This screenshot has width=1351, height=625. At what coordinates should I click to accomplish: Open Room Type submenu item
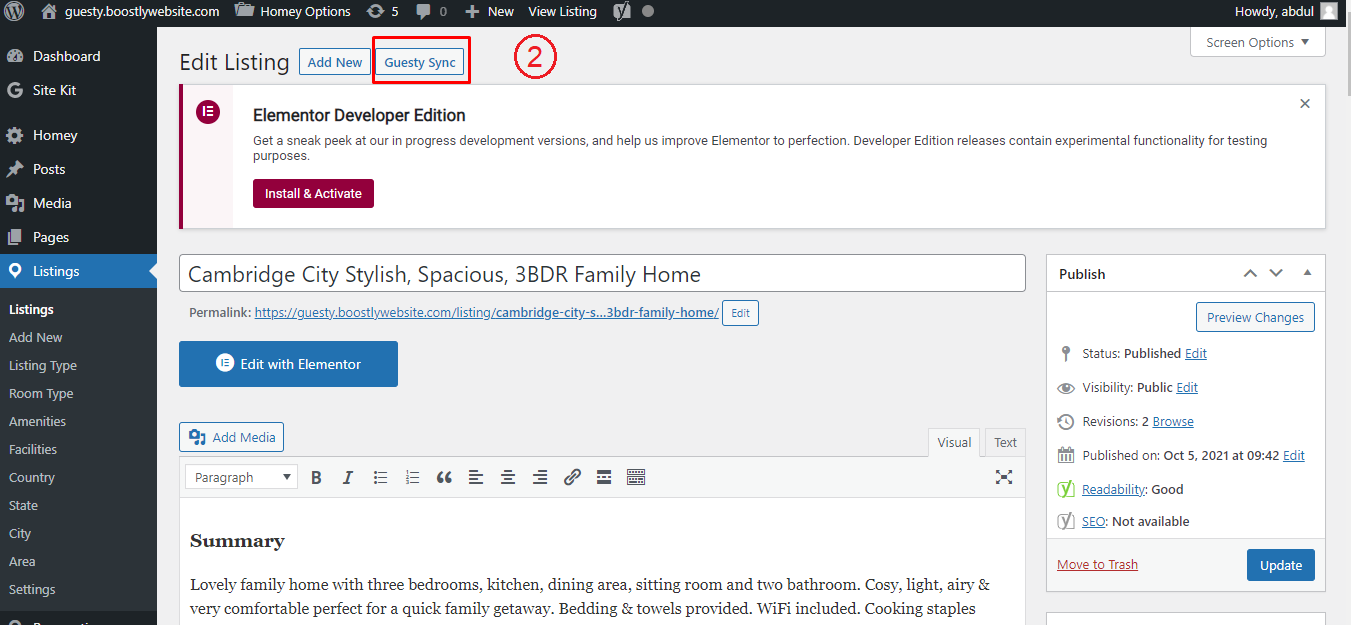click(x=41, y=394)
